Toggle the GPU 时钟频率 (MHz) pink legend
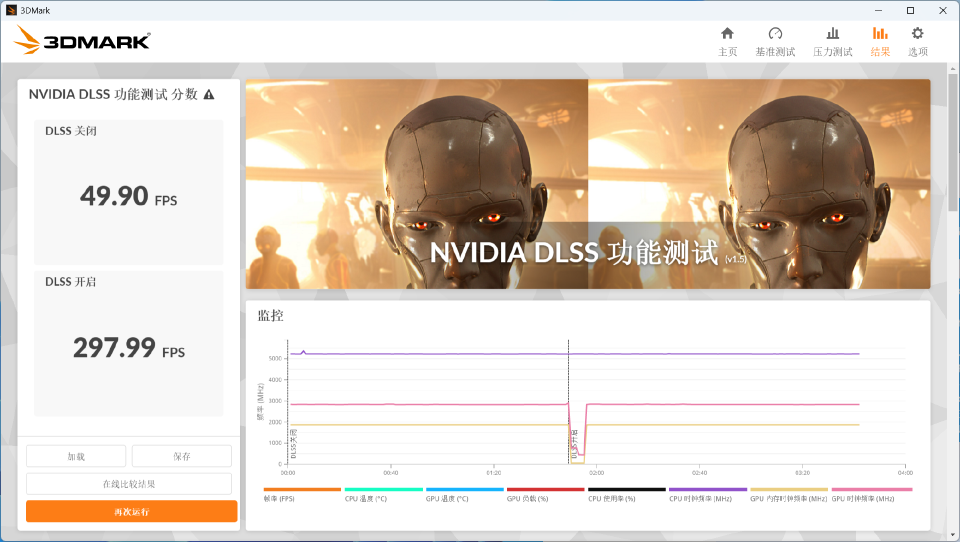The height and width of the screenshot is (542, 960). pyautogui.click(x=871, y=494)
